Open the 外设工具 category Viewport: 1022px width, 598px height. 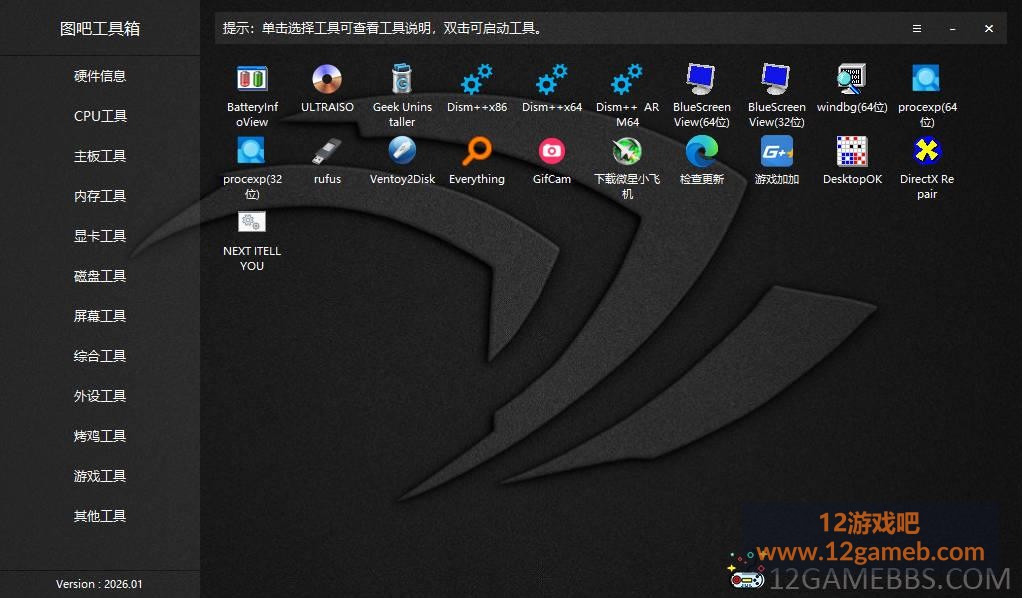click(100, 396)
